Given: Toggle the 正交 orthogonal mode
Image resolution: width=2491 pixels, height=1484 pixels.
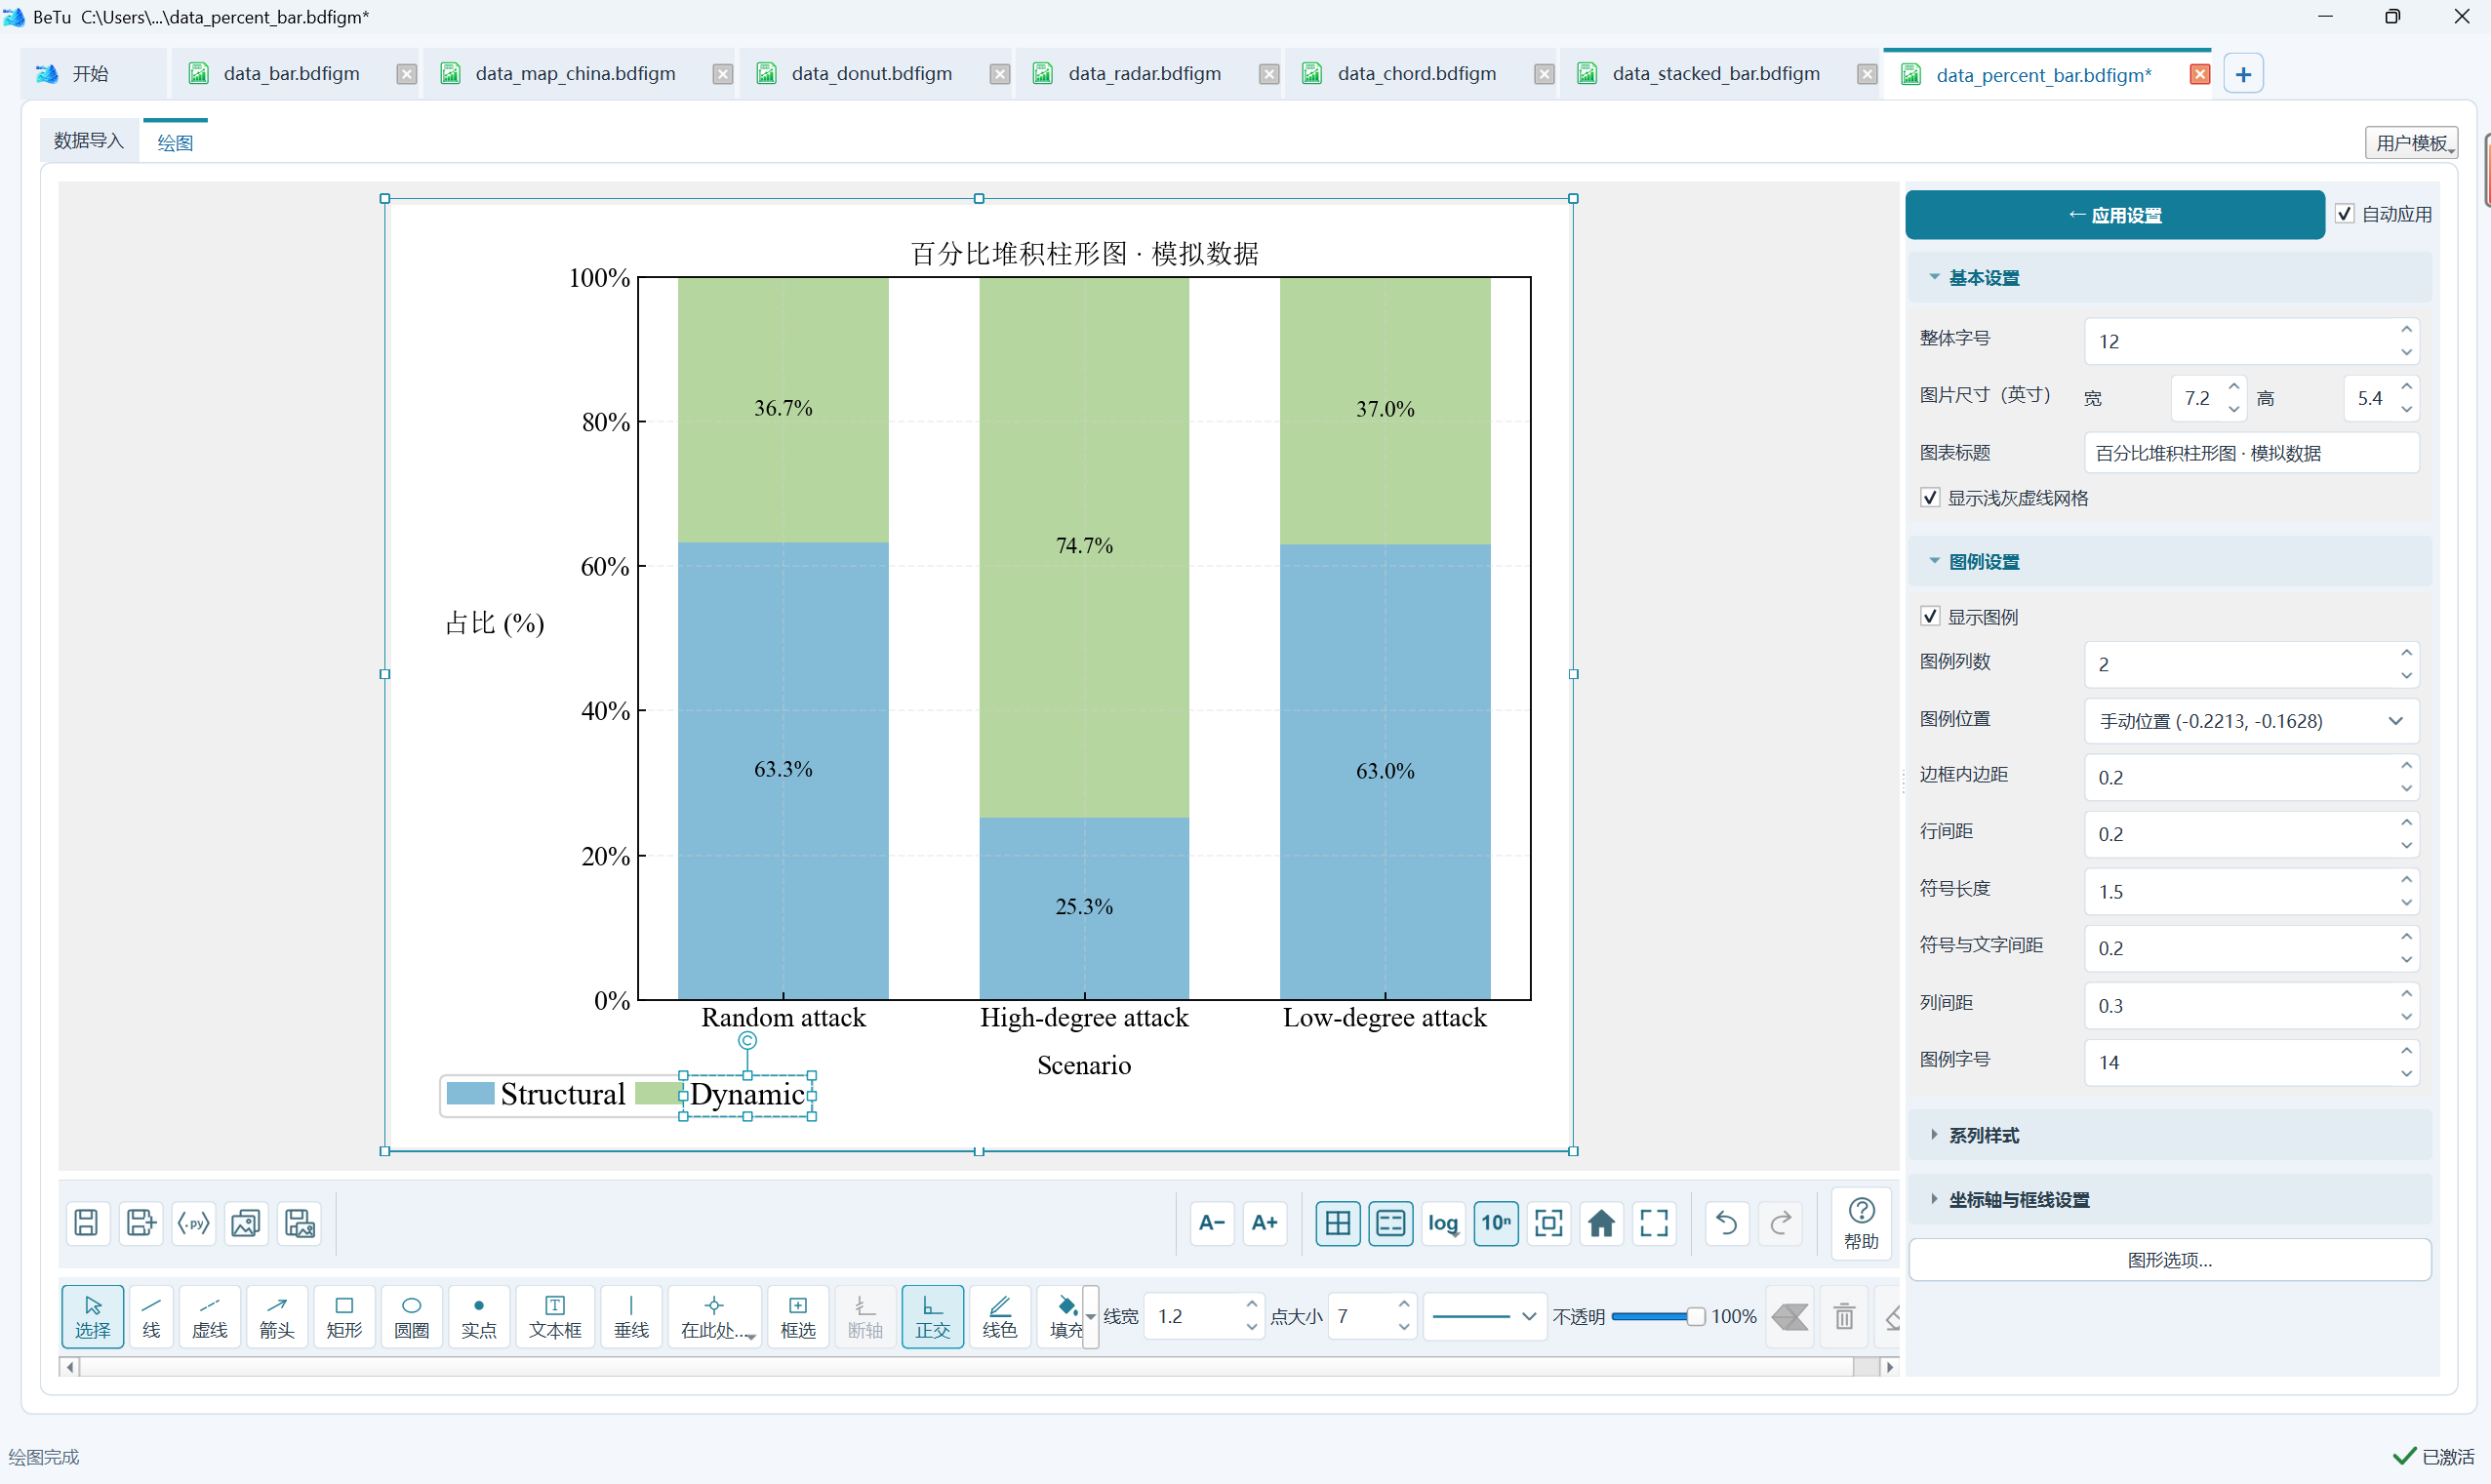Looking at the screenshot, I should (x=932, y=1316).
